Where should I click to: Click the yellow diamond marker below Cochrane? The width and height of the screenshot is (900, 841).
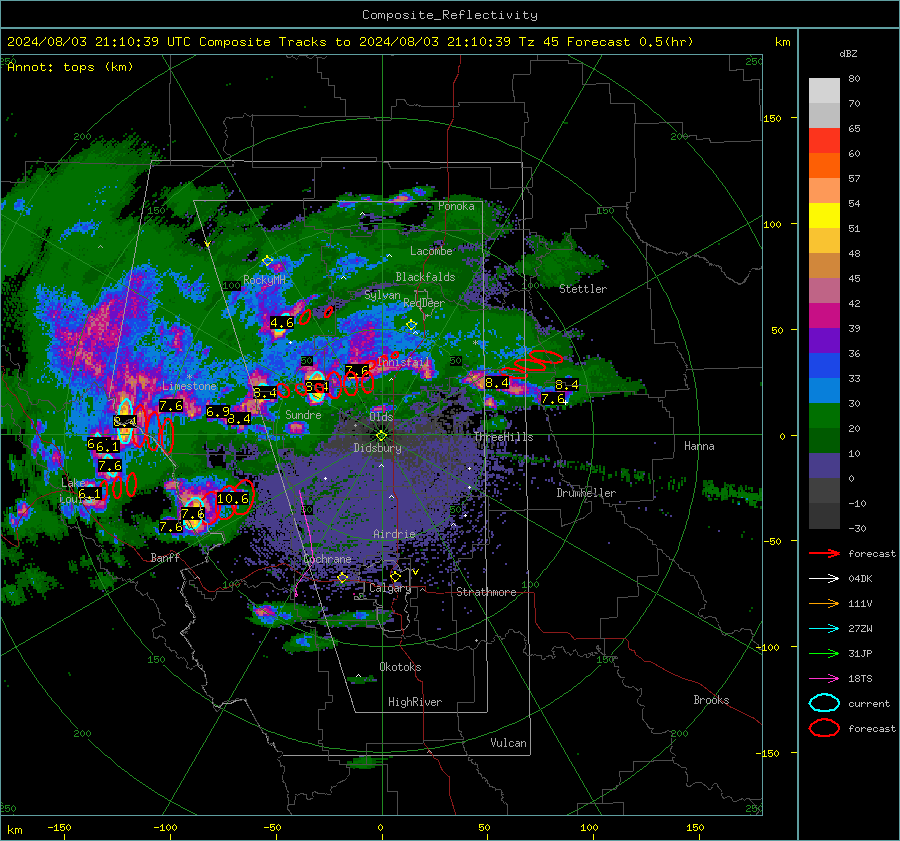342,577
